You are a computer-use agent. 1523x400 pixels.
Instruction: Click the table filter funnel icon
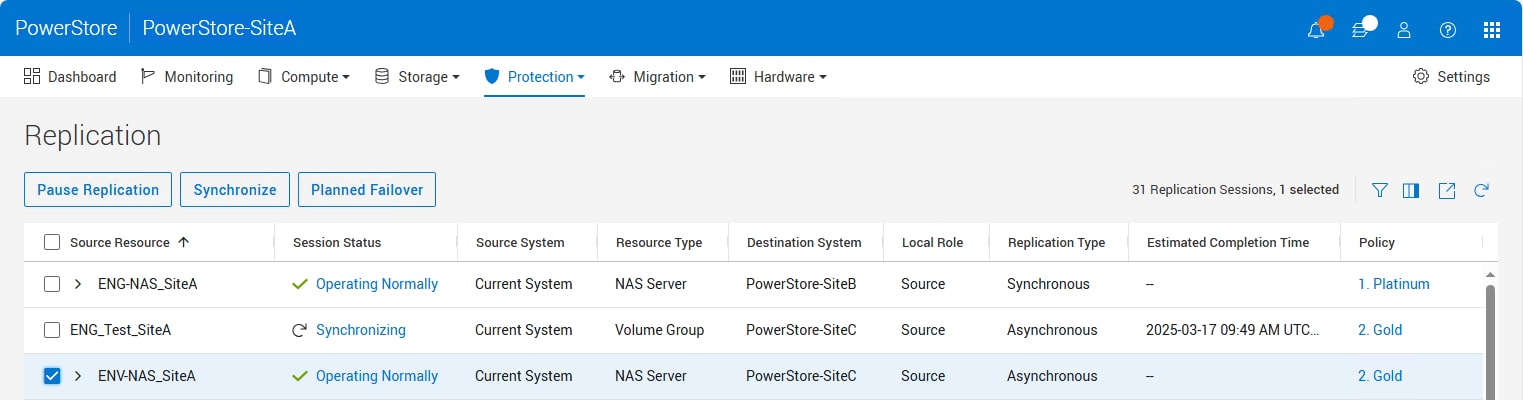point(1380,190)
